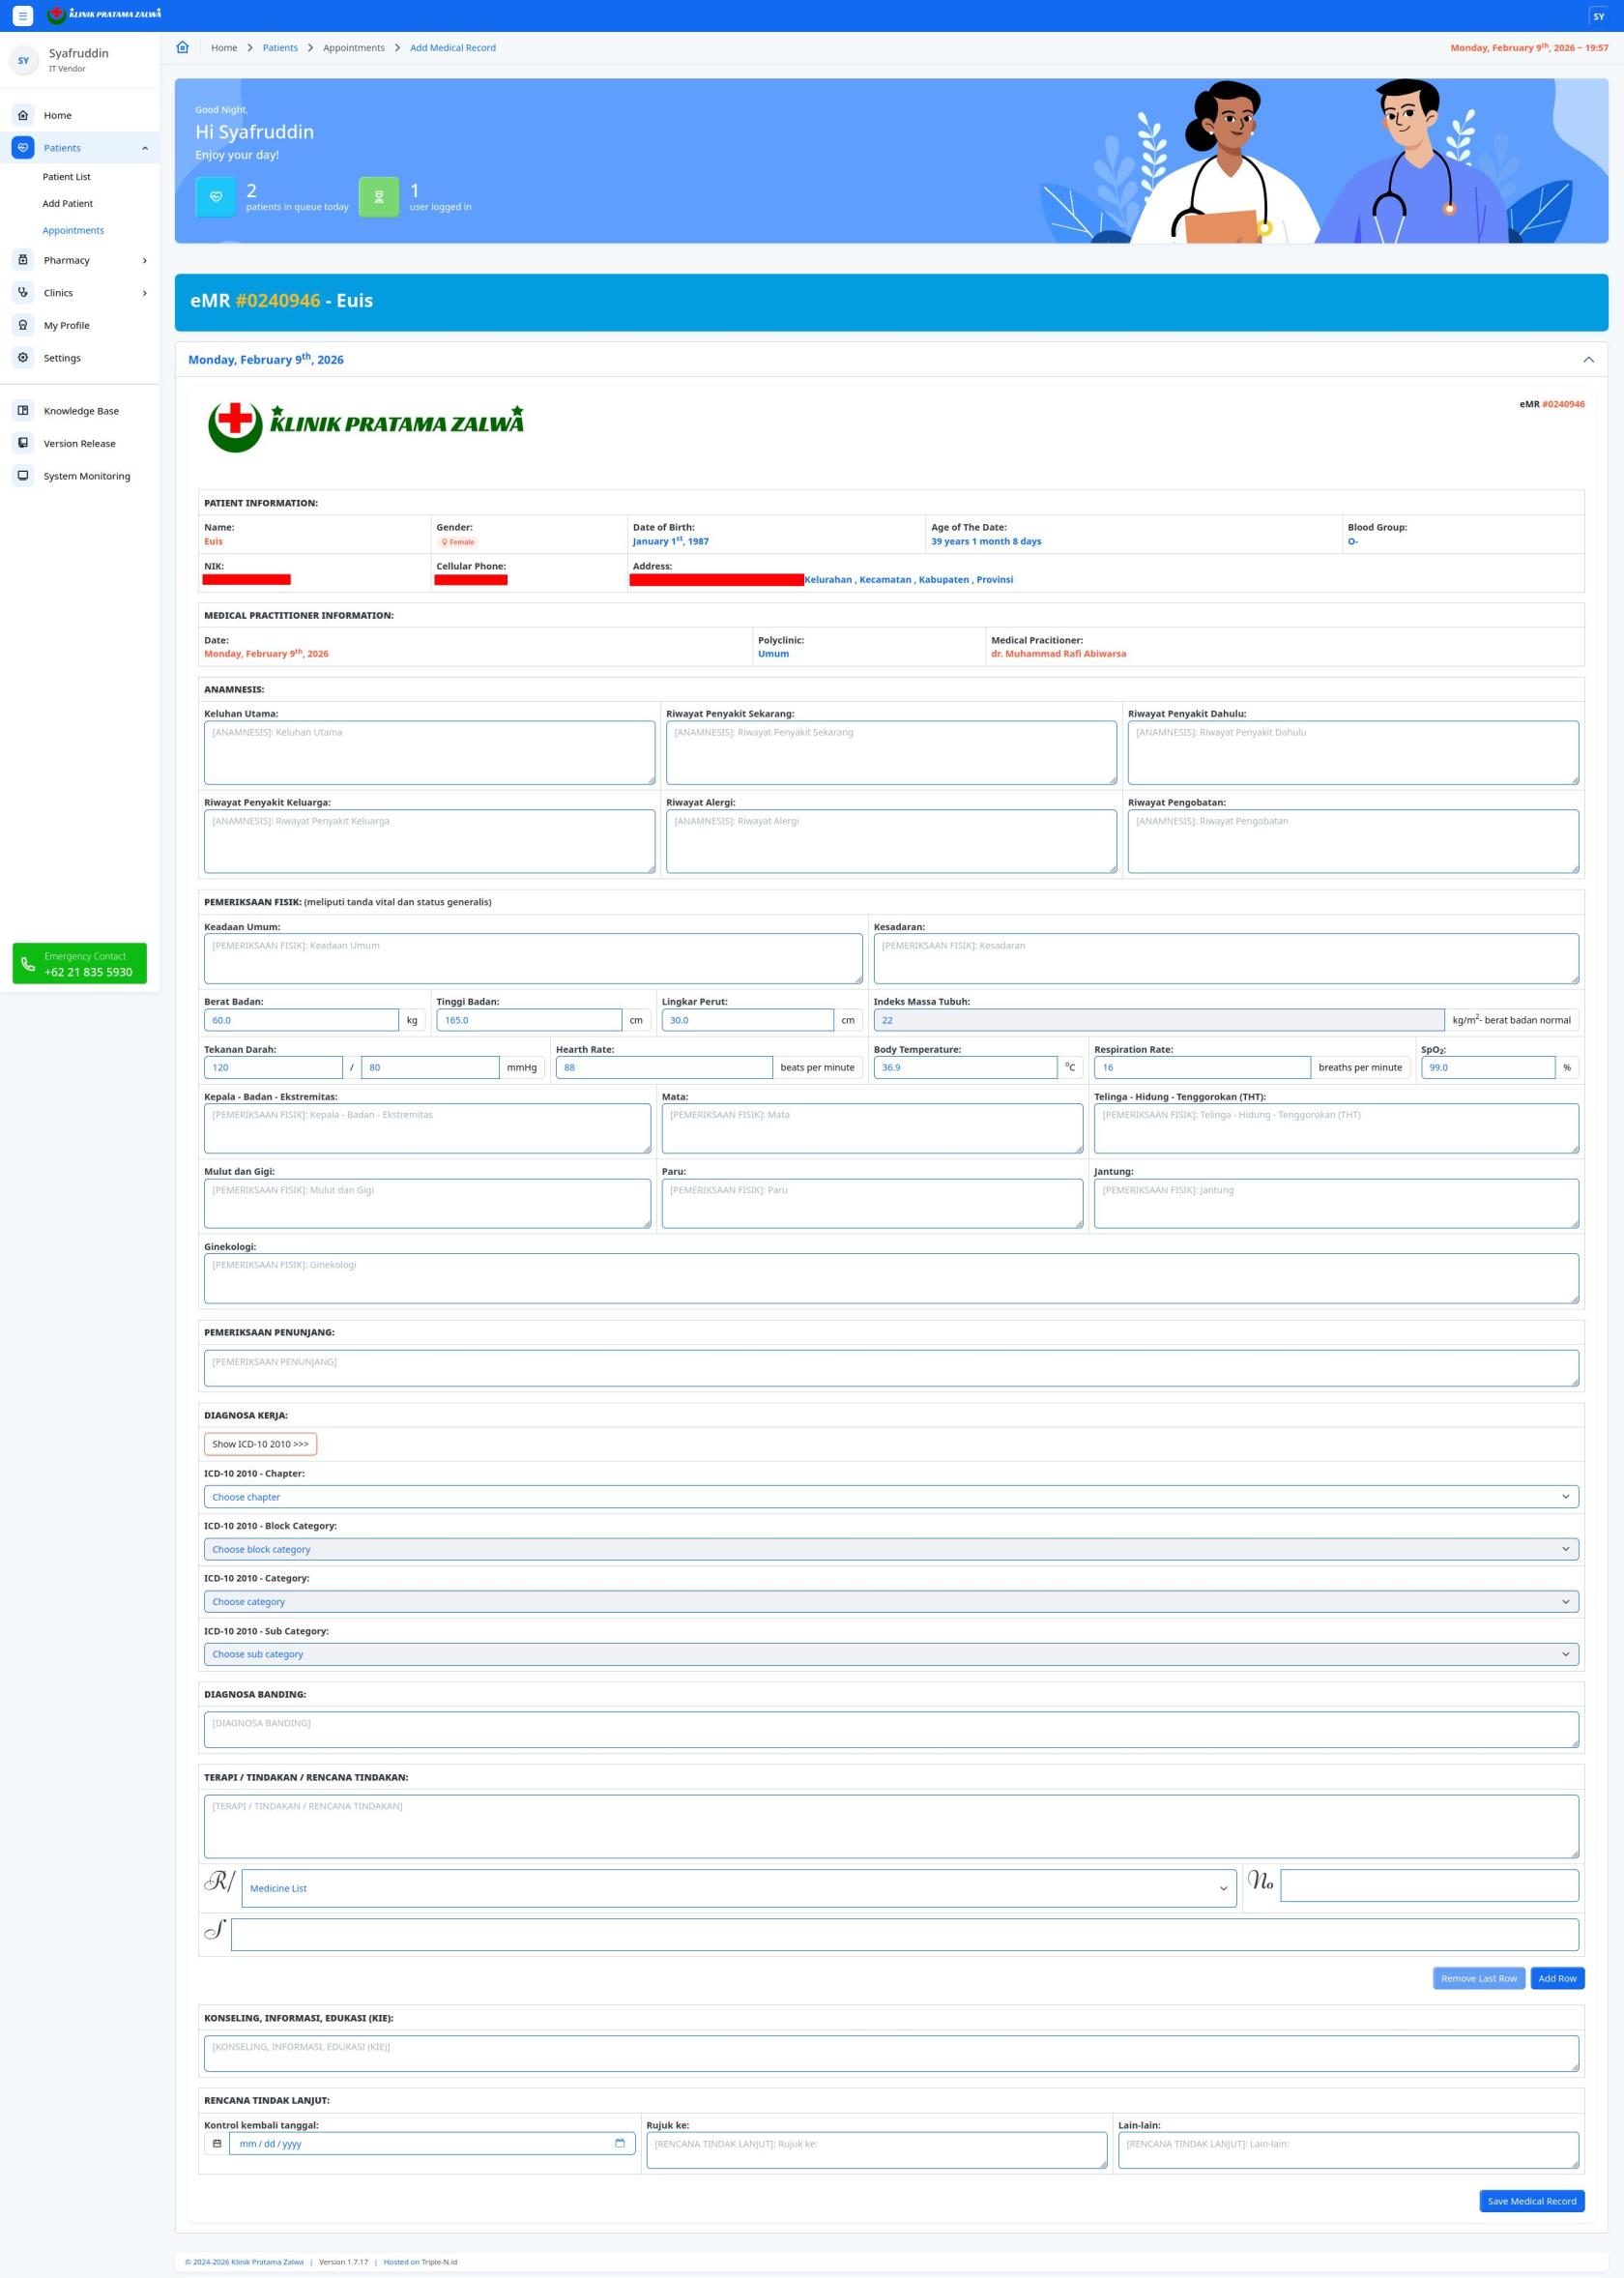This screenshot has width=1624, height=2278.
Task: Click into the Keluhan Utama text area
Action: [429, 752]
